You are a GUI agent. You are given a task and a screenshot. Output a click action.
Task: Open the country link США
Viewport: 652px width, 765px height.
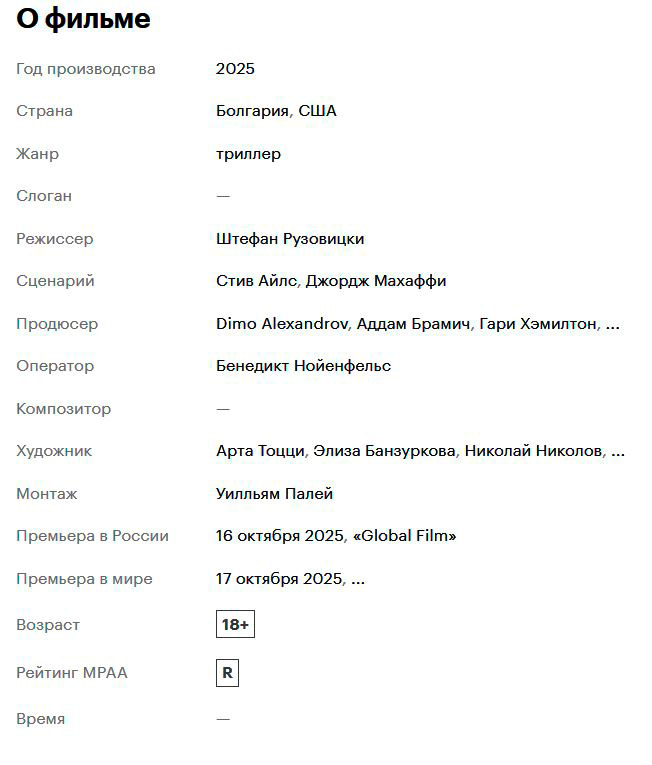click(318, 111)
